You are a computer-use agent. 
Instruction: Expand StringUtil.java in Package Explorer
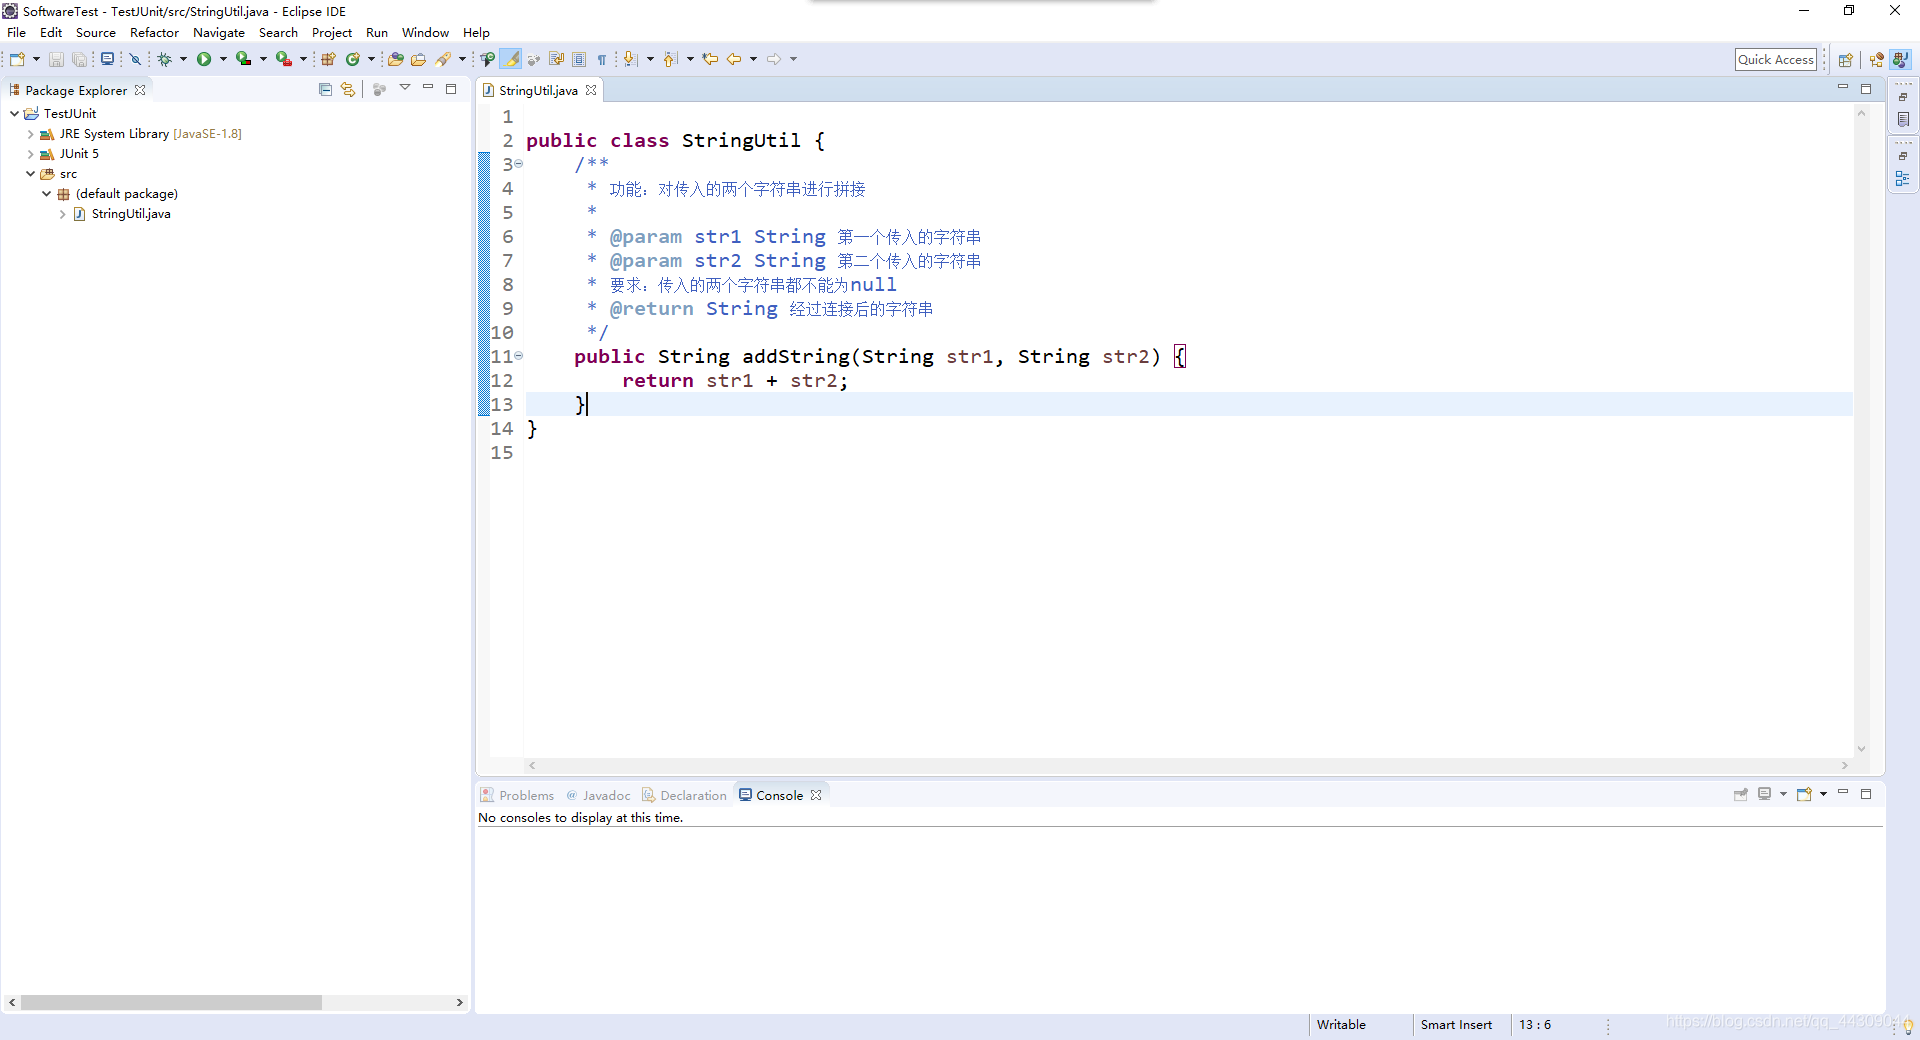point(62,214)
